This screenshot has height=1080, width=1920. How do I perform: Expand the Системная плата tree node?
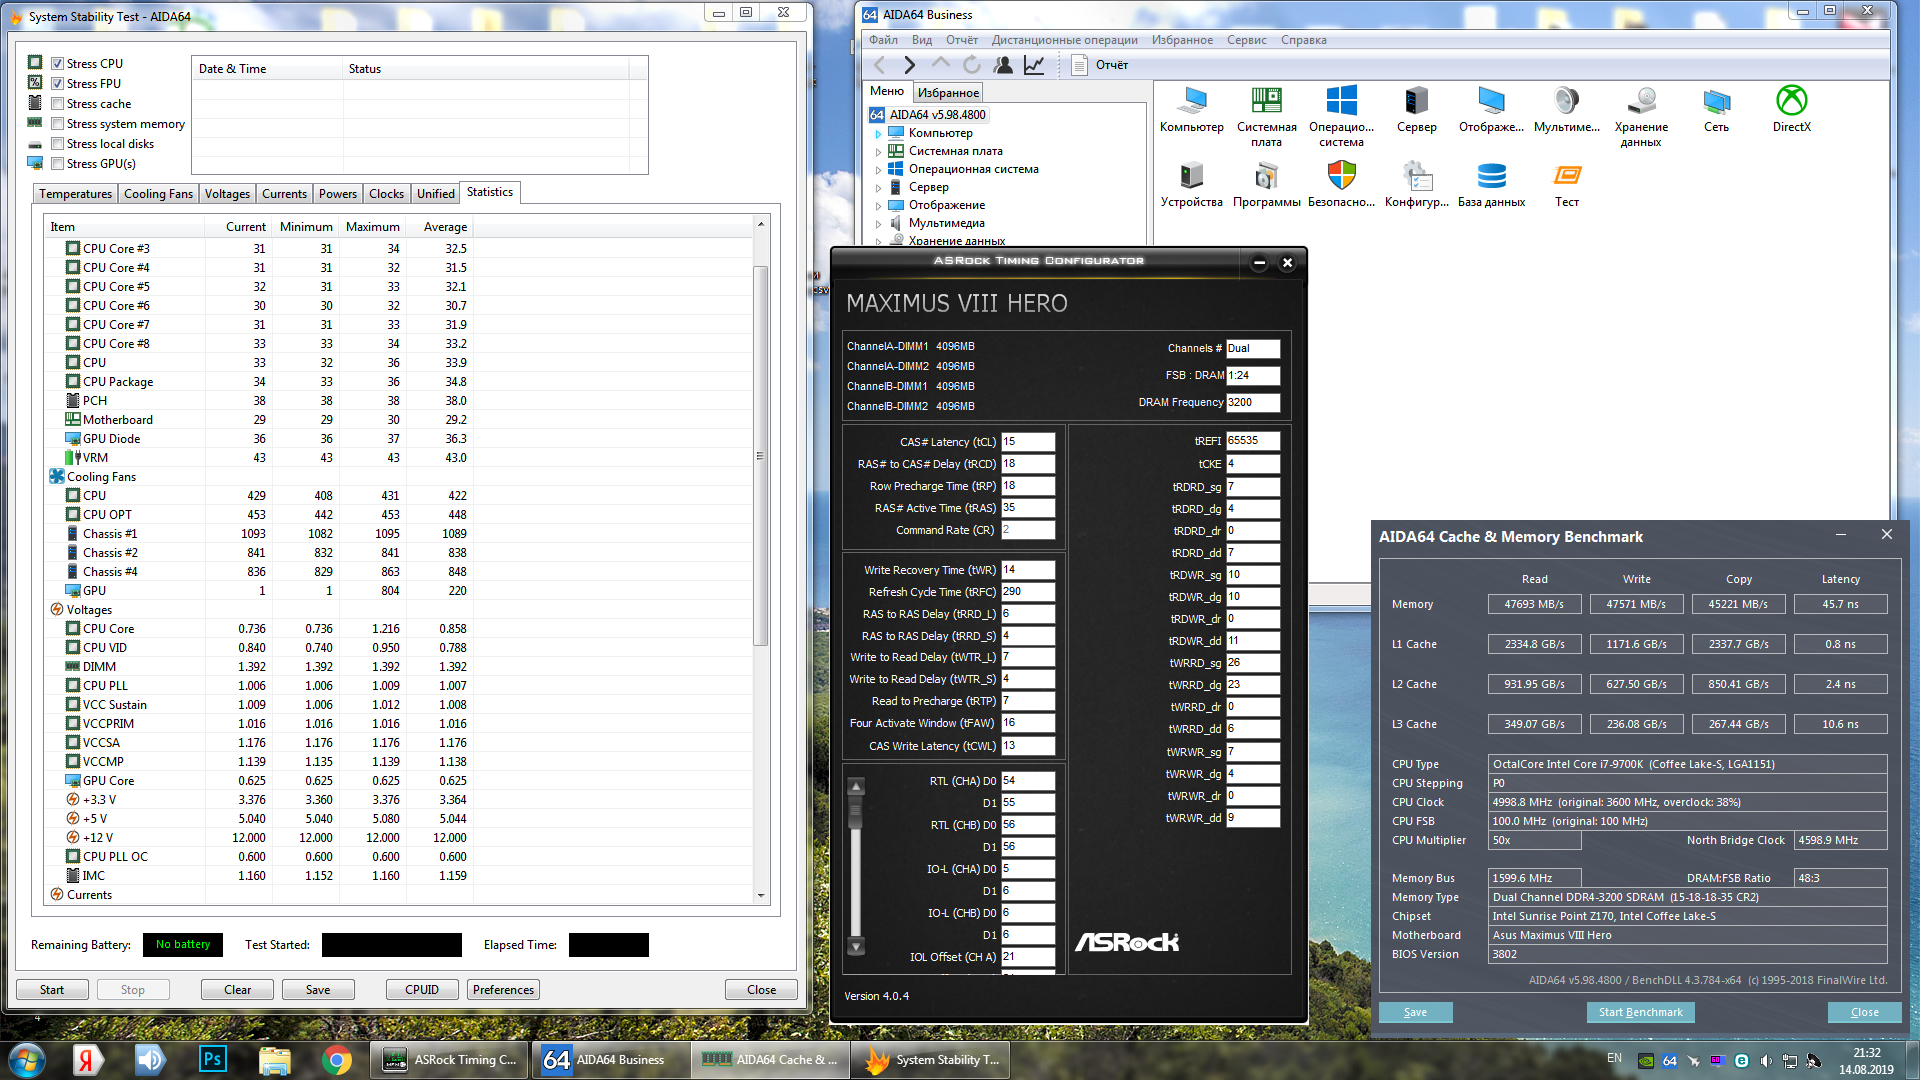879,152
